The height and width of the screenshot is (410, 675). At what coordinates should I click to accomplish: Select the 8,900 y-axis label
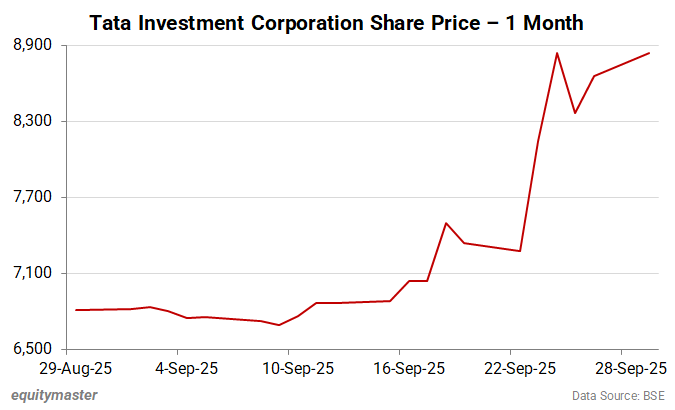35,46
